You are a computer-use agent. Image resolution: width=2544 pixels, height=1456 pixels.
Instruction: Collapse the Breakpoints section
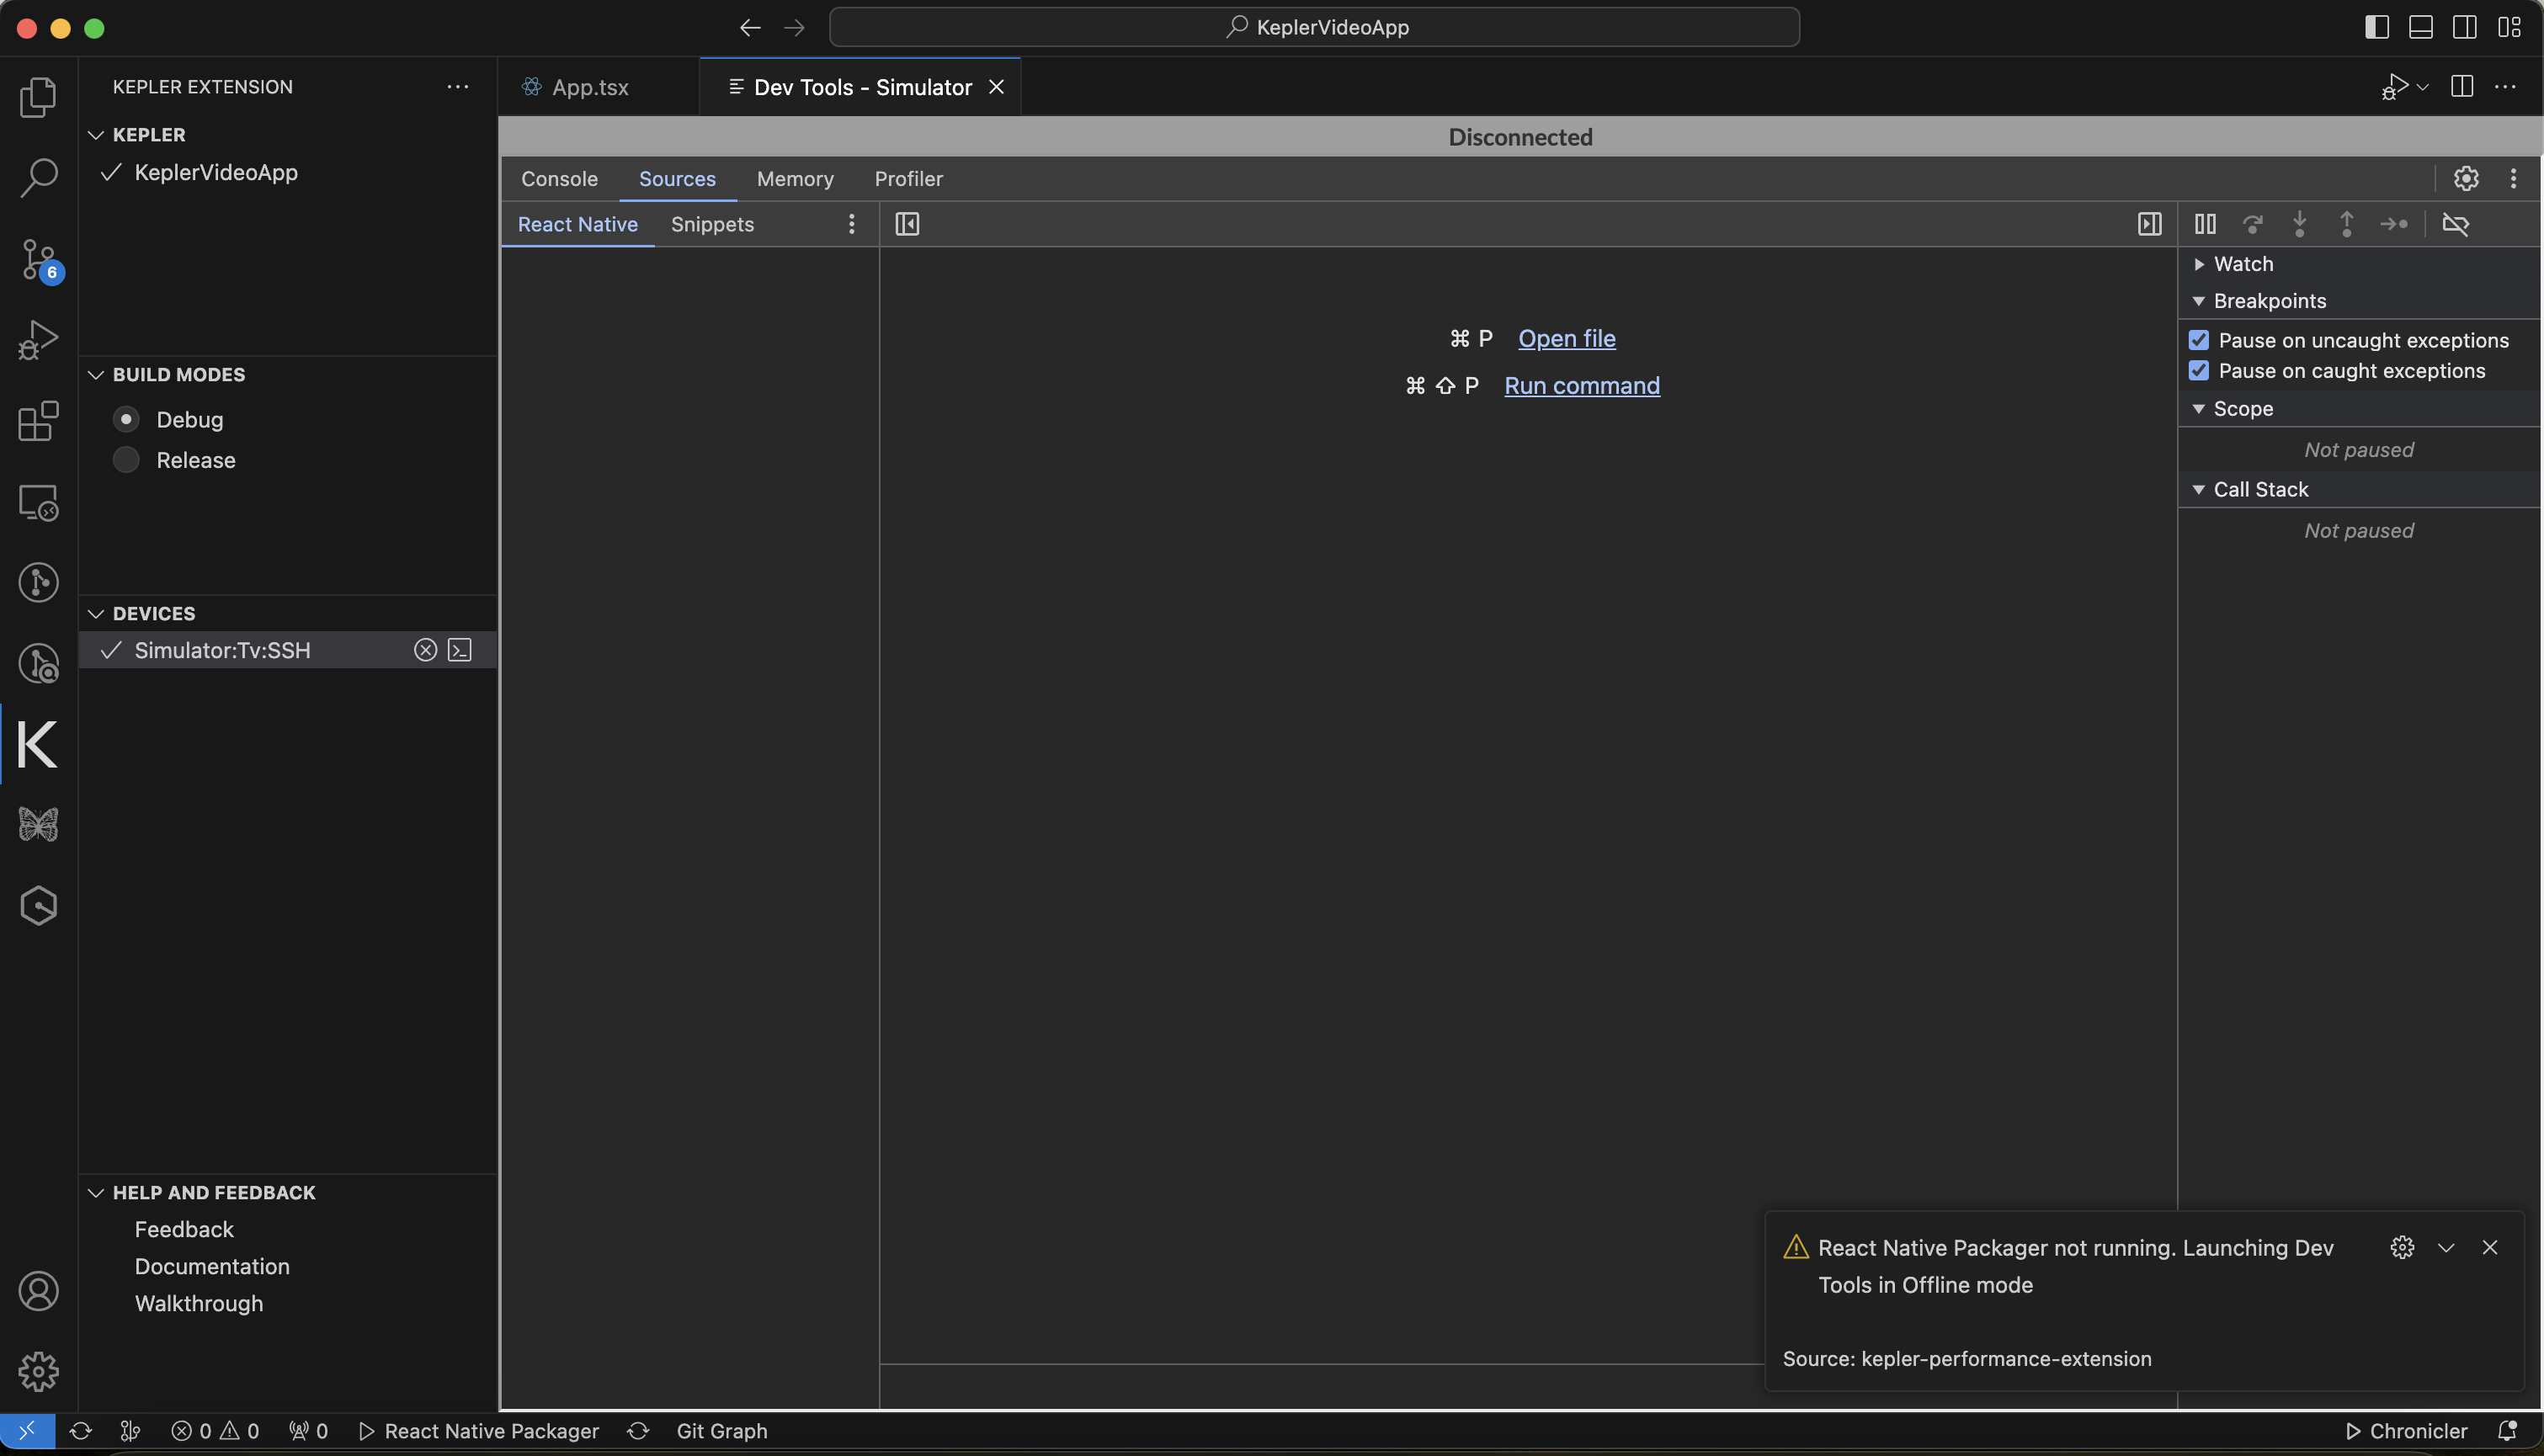click(2199, 300)
